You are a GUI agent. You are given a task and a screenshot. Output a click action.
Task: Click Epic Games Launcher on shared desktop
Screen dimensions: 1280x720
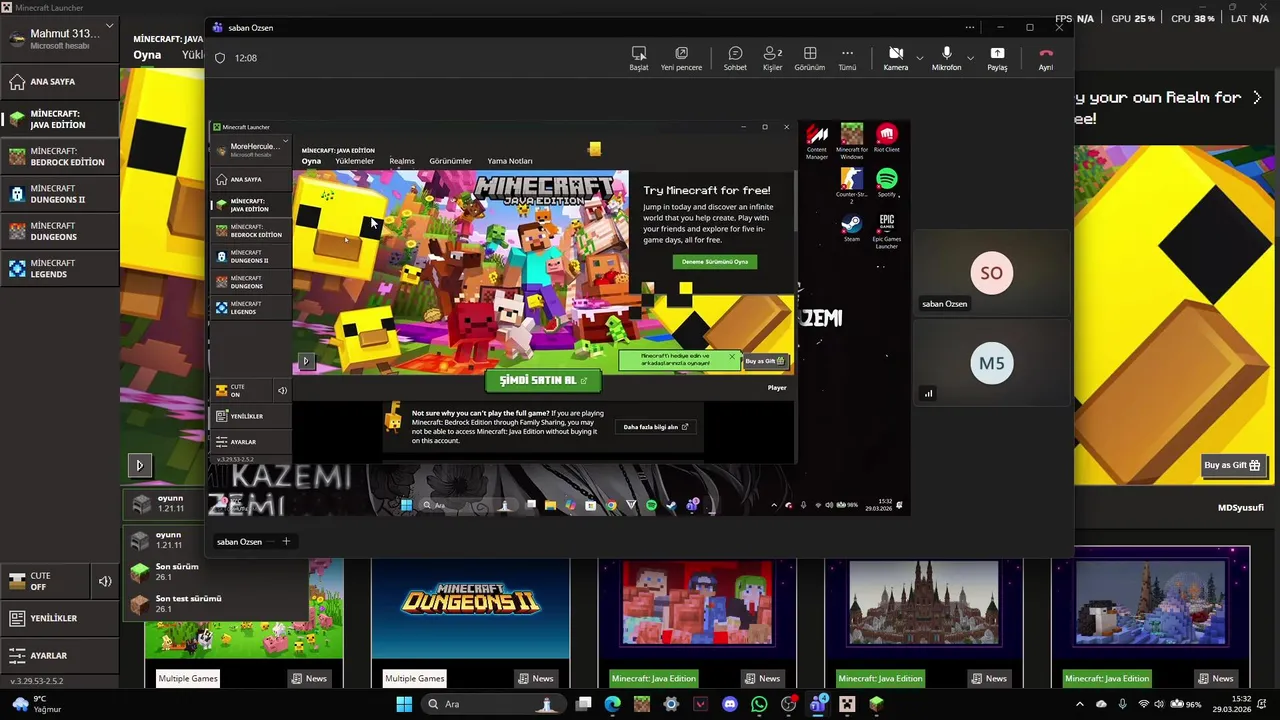(x=886, y=230)
